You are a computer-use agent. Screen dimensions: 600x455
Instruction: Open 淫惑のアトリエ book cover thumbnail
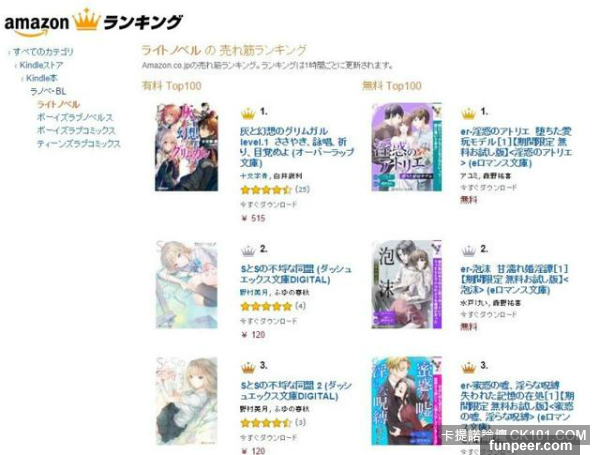407,147
